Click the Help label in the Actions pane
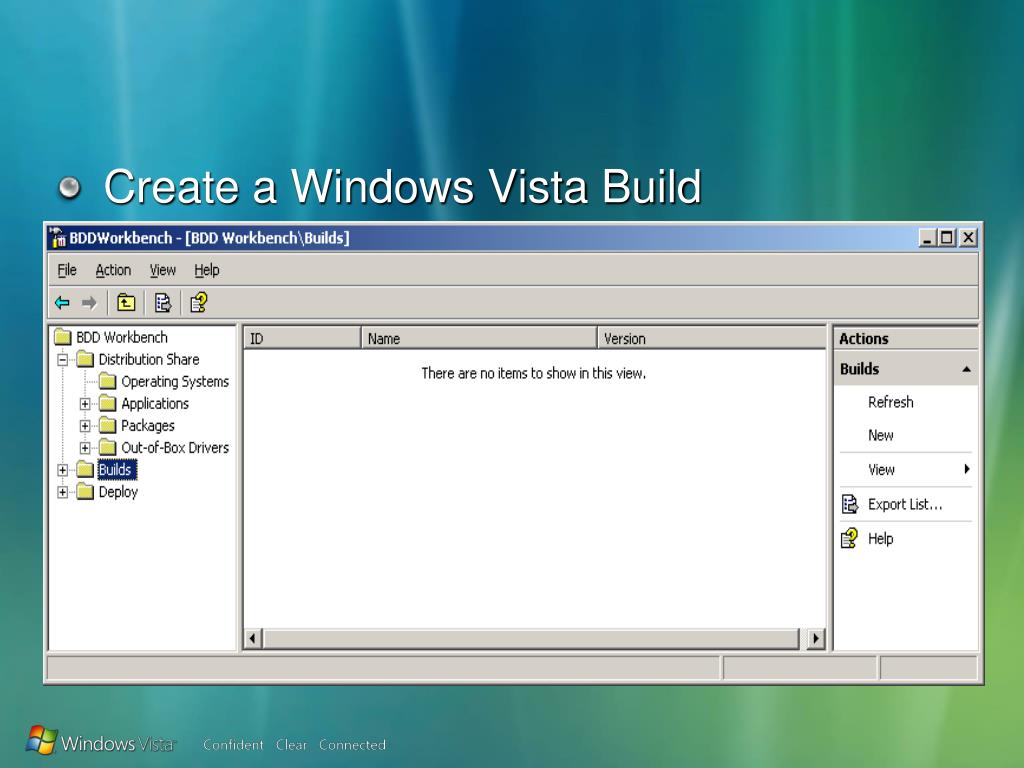Viewport: 1024px width, 768px height. tap(880, 539)
